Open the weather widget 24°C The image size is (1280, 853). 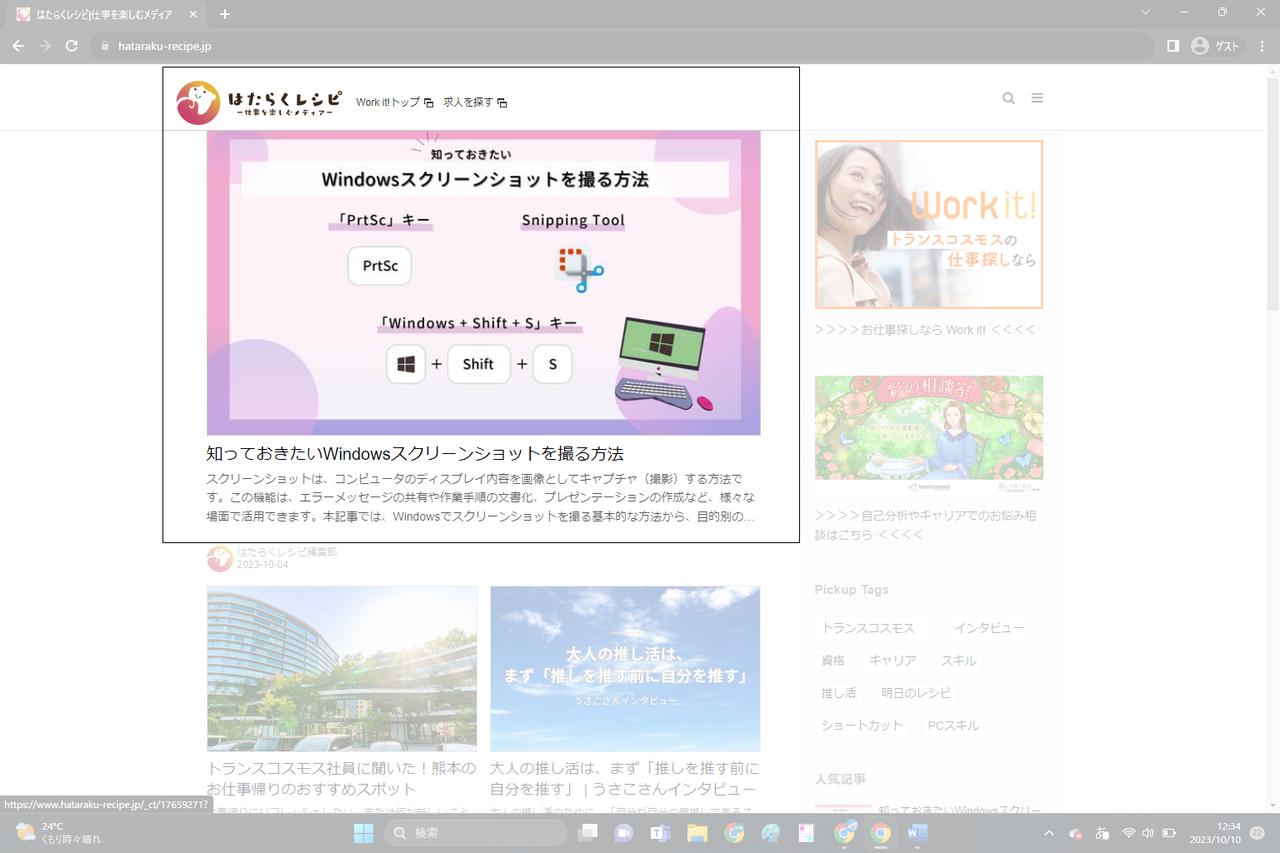[x=58, y=833]
